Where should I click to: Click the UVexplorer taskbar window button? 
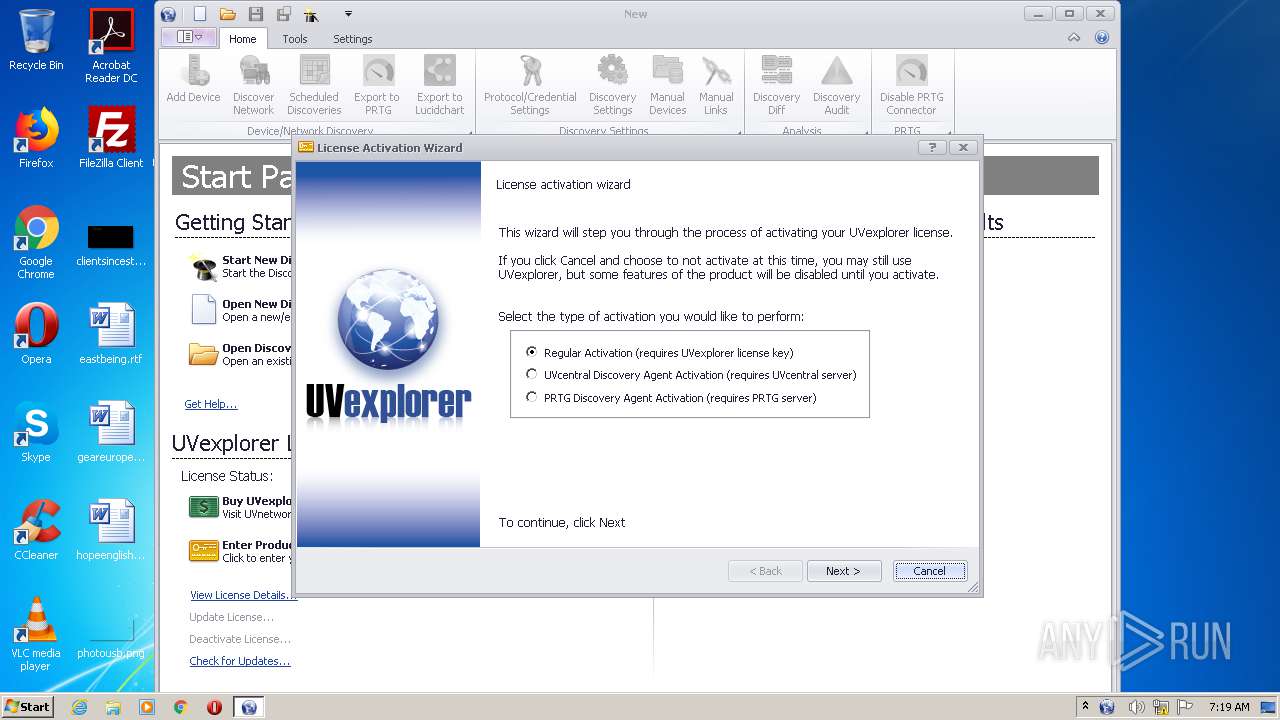[x=249, y=707]
